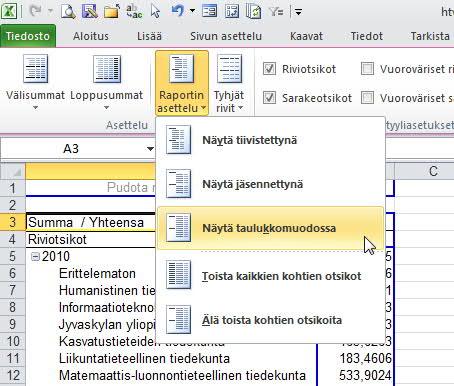Click the form icon after undo dropdown

point(210,12)
